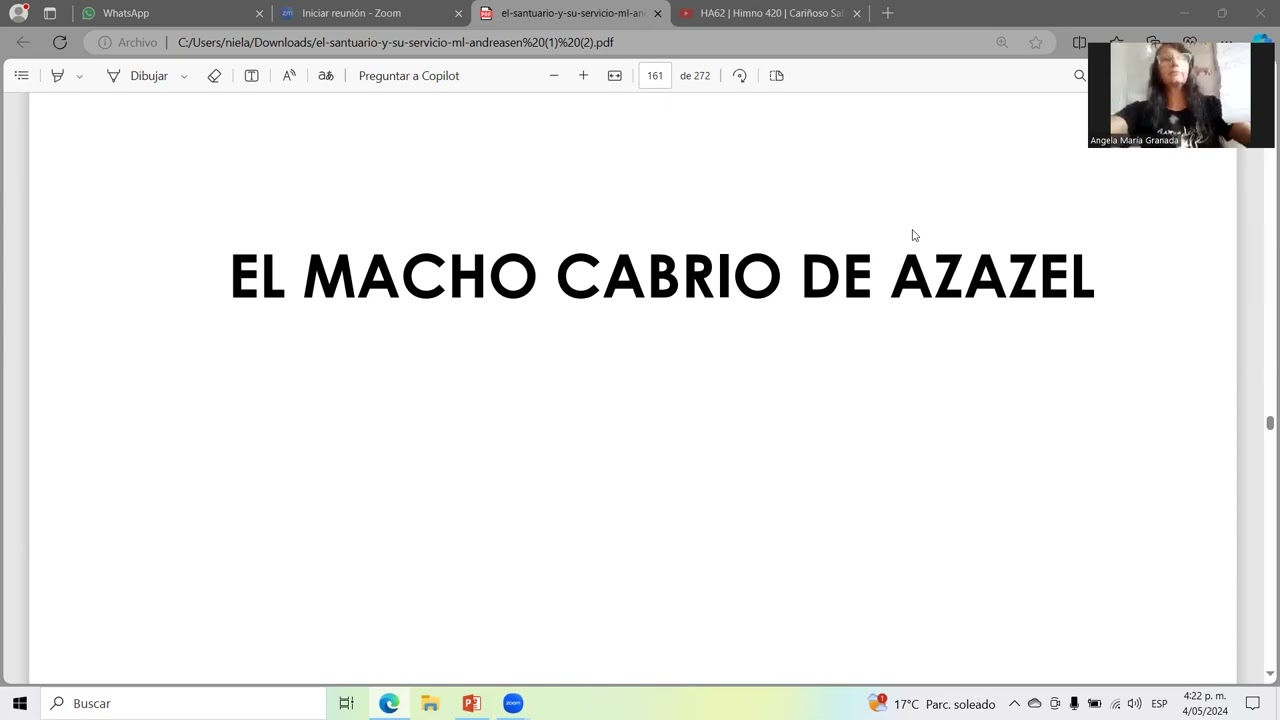Close the Iniciar reunión Zoom tab
Viewport: 1280px width, 720px height.
pos(459,14)
